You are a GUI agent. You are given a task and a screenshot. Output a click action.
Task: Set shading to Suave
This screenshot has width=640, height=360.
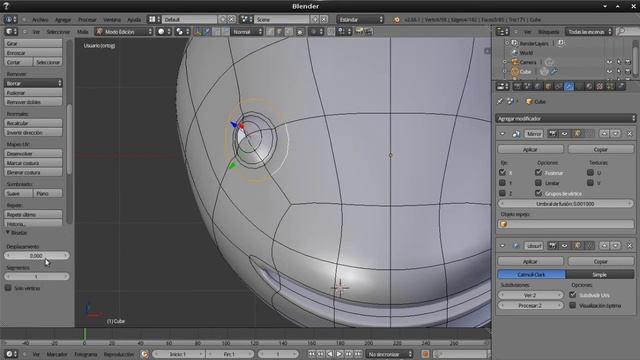click(x=18, y=193)
